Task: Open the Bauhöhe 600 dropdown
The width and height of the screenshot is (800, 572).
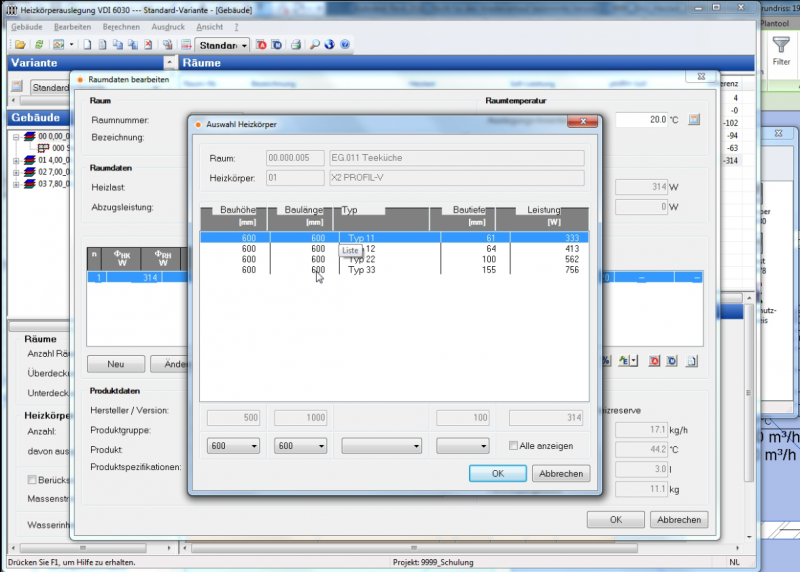Action: pyautogui.click(x=233, y=446)
